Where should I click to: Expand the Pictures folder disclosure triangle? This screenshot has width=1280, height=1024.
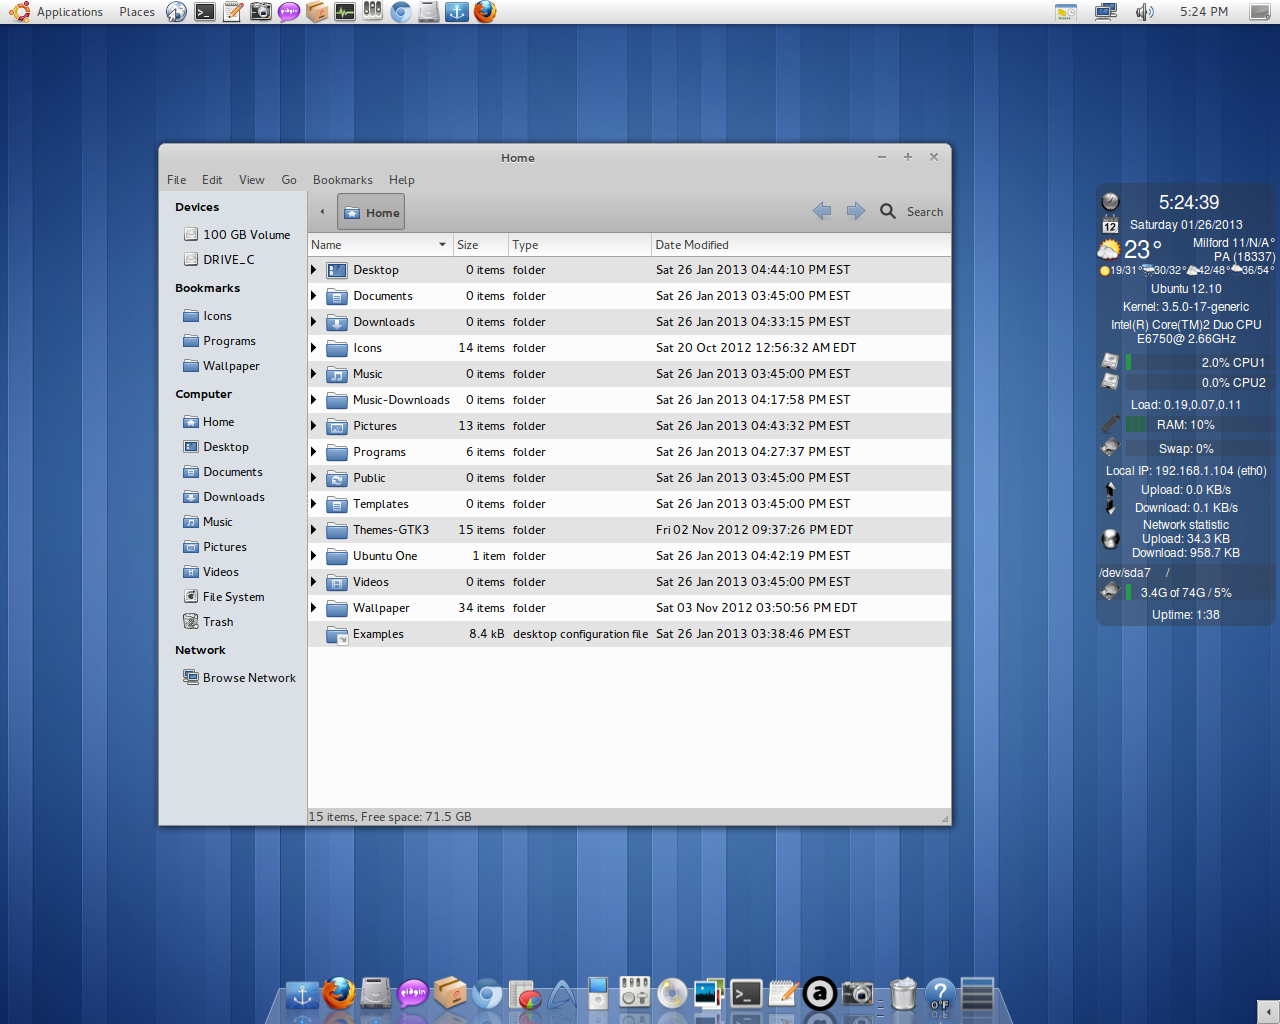[314, 426]
